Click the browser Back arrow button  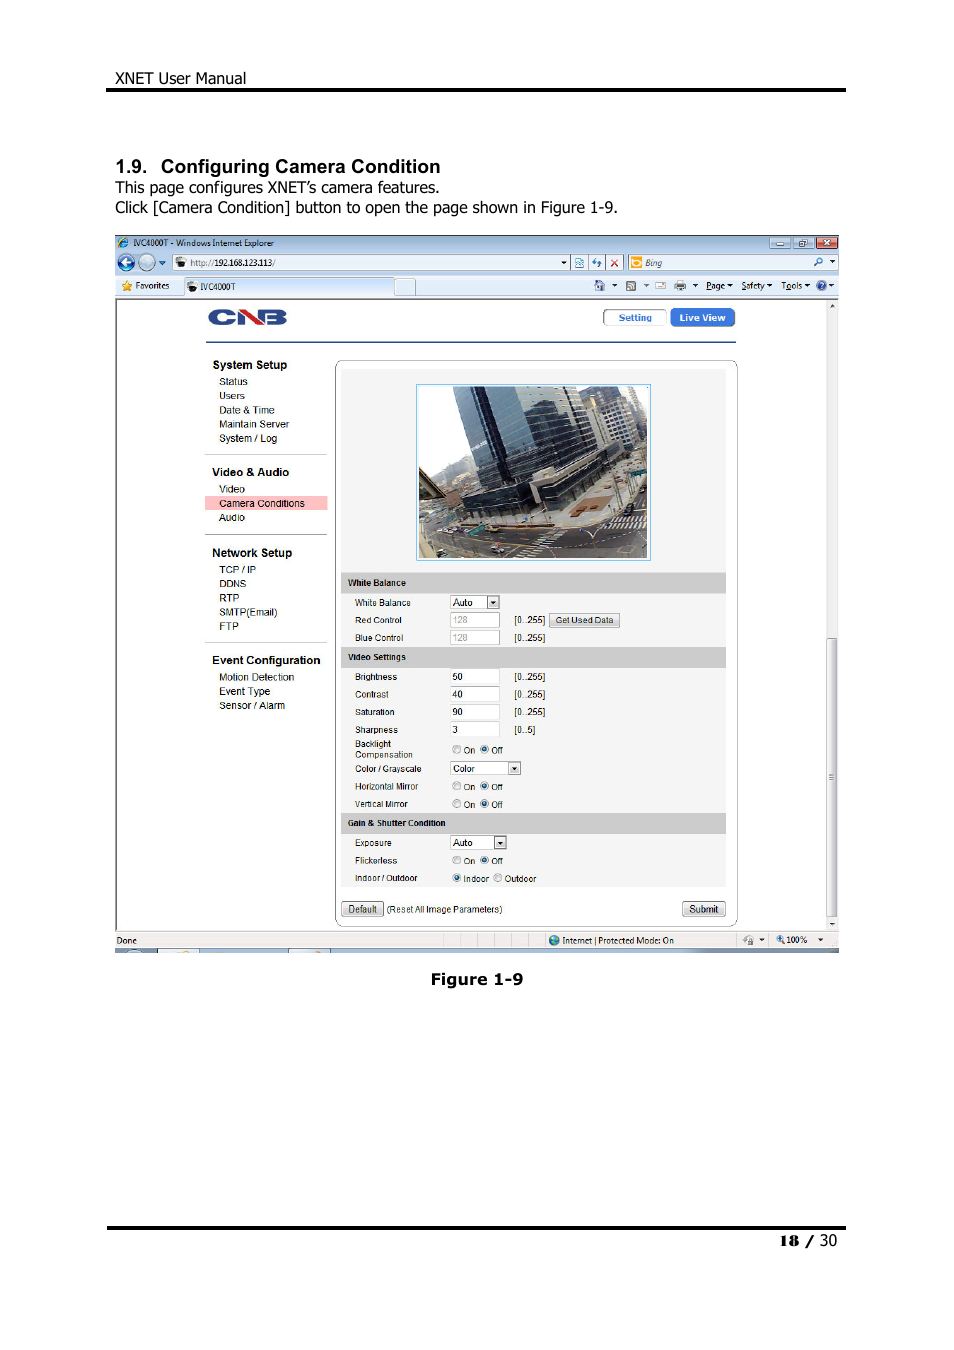click(126, 263)
